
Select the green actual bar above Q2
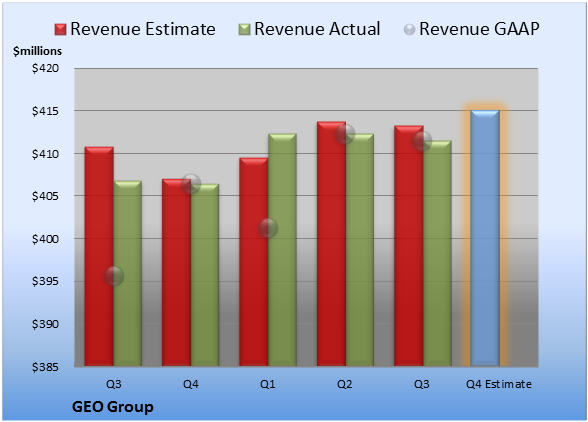click(360, 250)
